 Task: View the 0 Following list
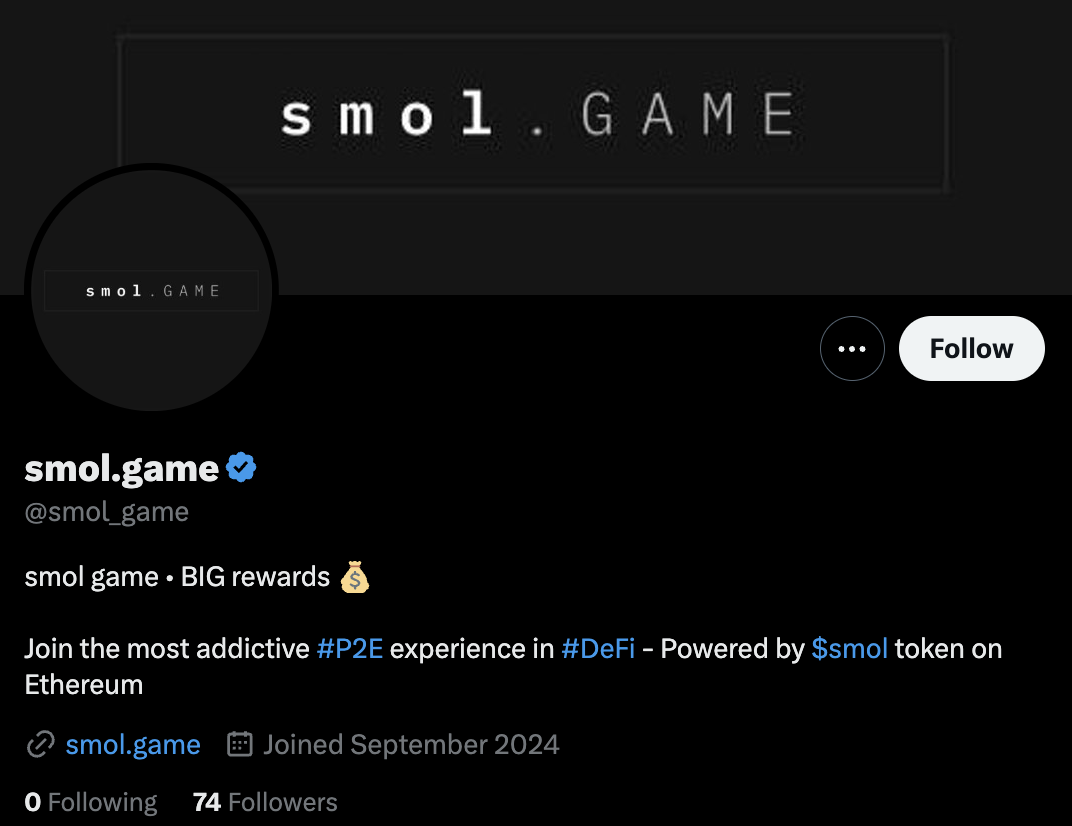tap(91, 802)
